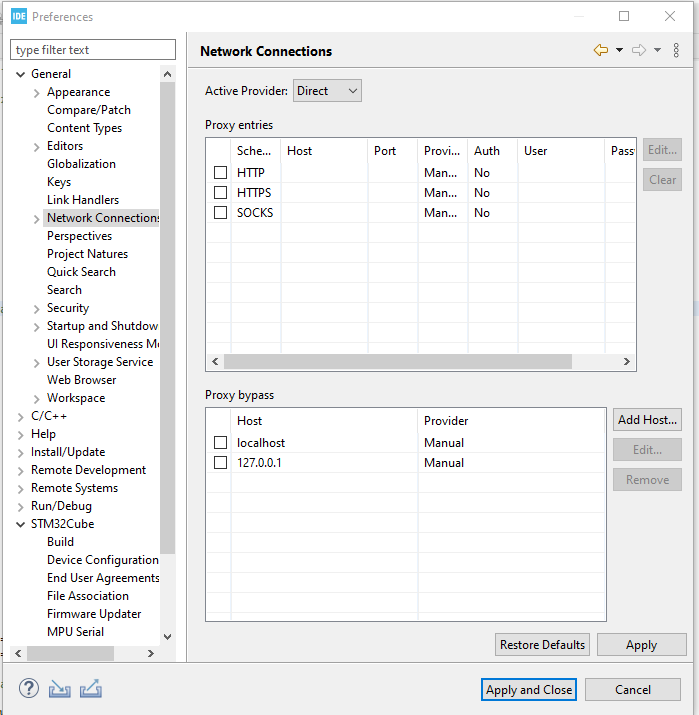Select Content Types preference page
Viewport: 699px width, 715px height.
click(x=84, y=128)
